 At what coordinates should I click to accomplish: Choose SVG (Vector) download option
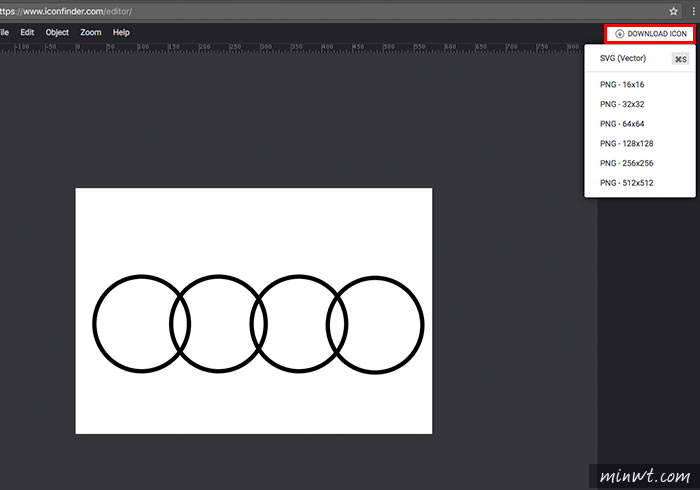pyautogui.click(x=640, y=58)
